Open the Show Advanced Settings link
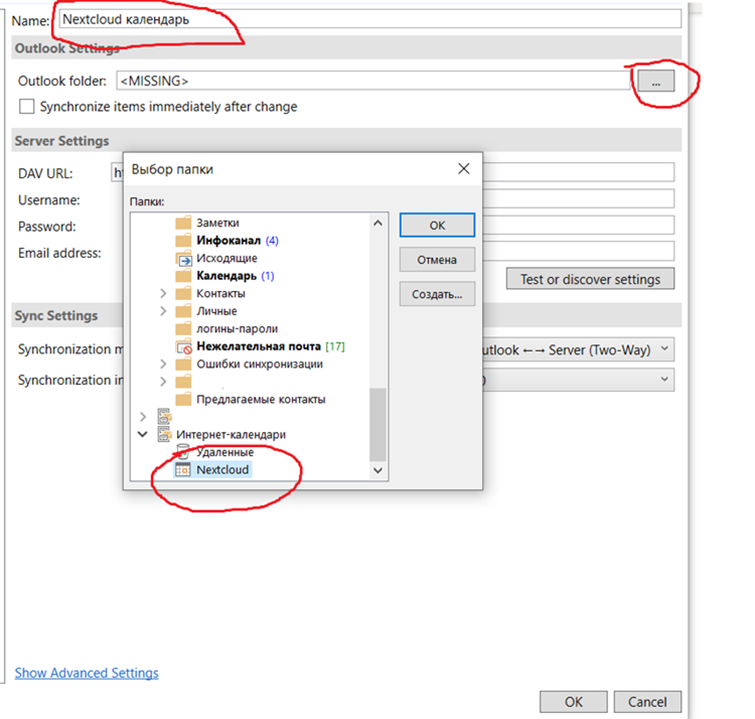 pos(86,673)
